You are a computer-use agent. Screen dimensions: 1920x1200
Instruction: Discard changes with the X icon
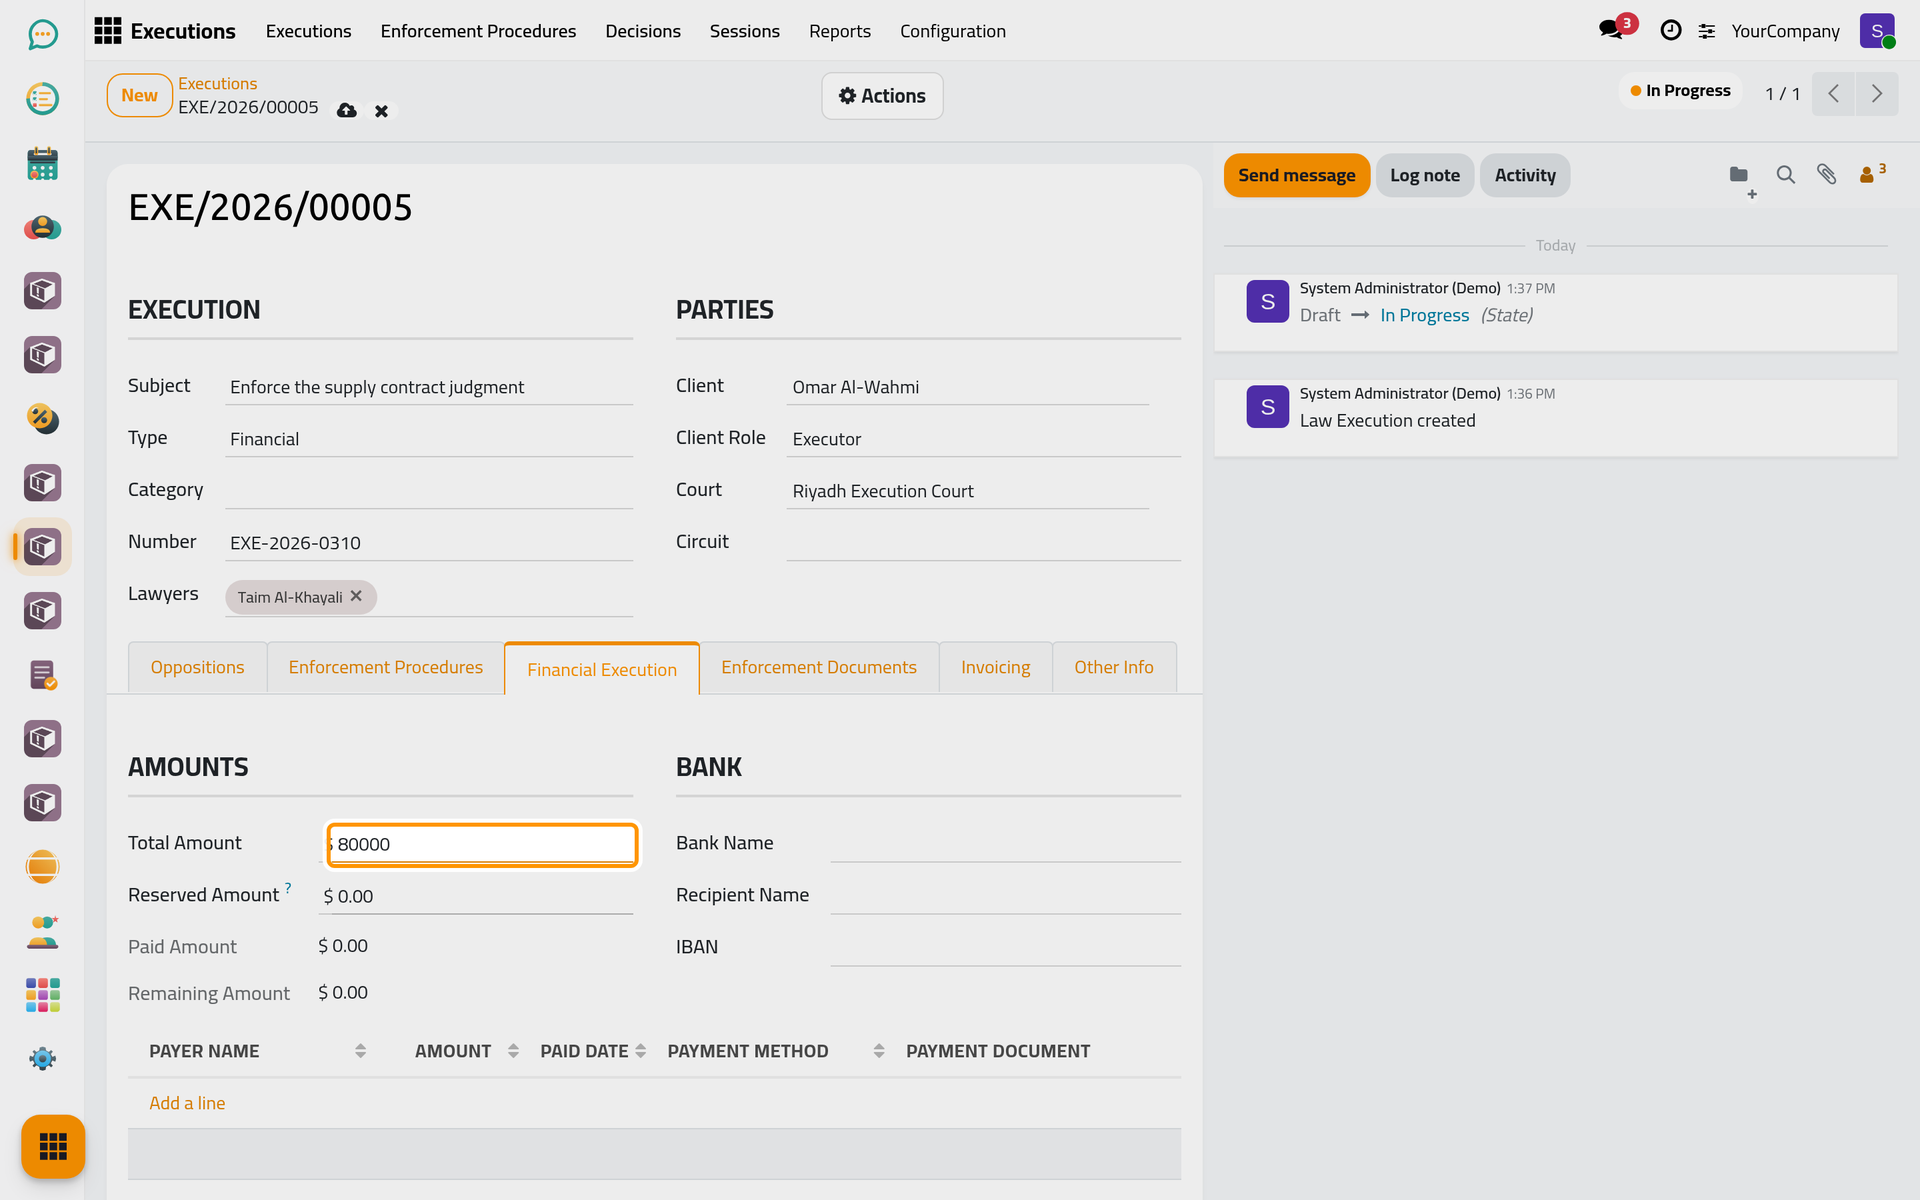click(381, 111)
